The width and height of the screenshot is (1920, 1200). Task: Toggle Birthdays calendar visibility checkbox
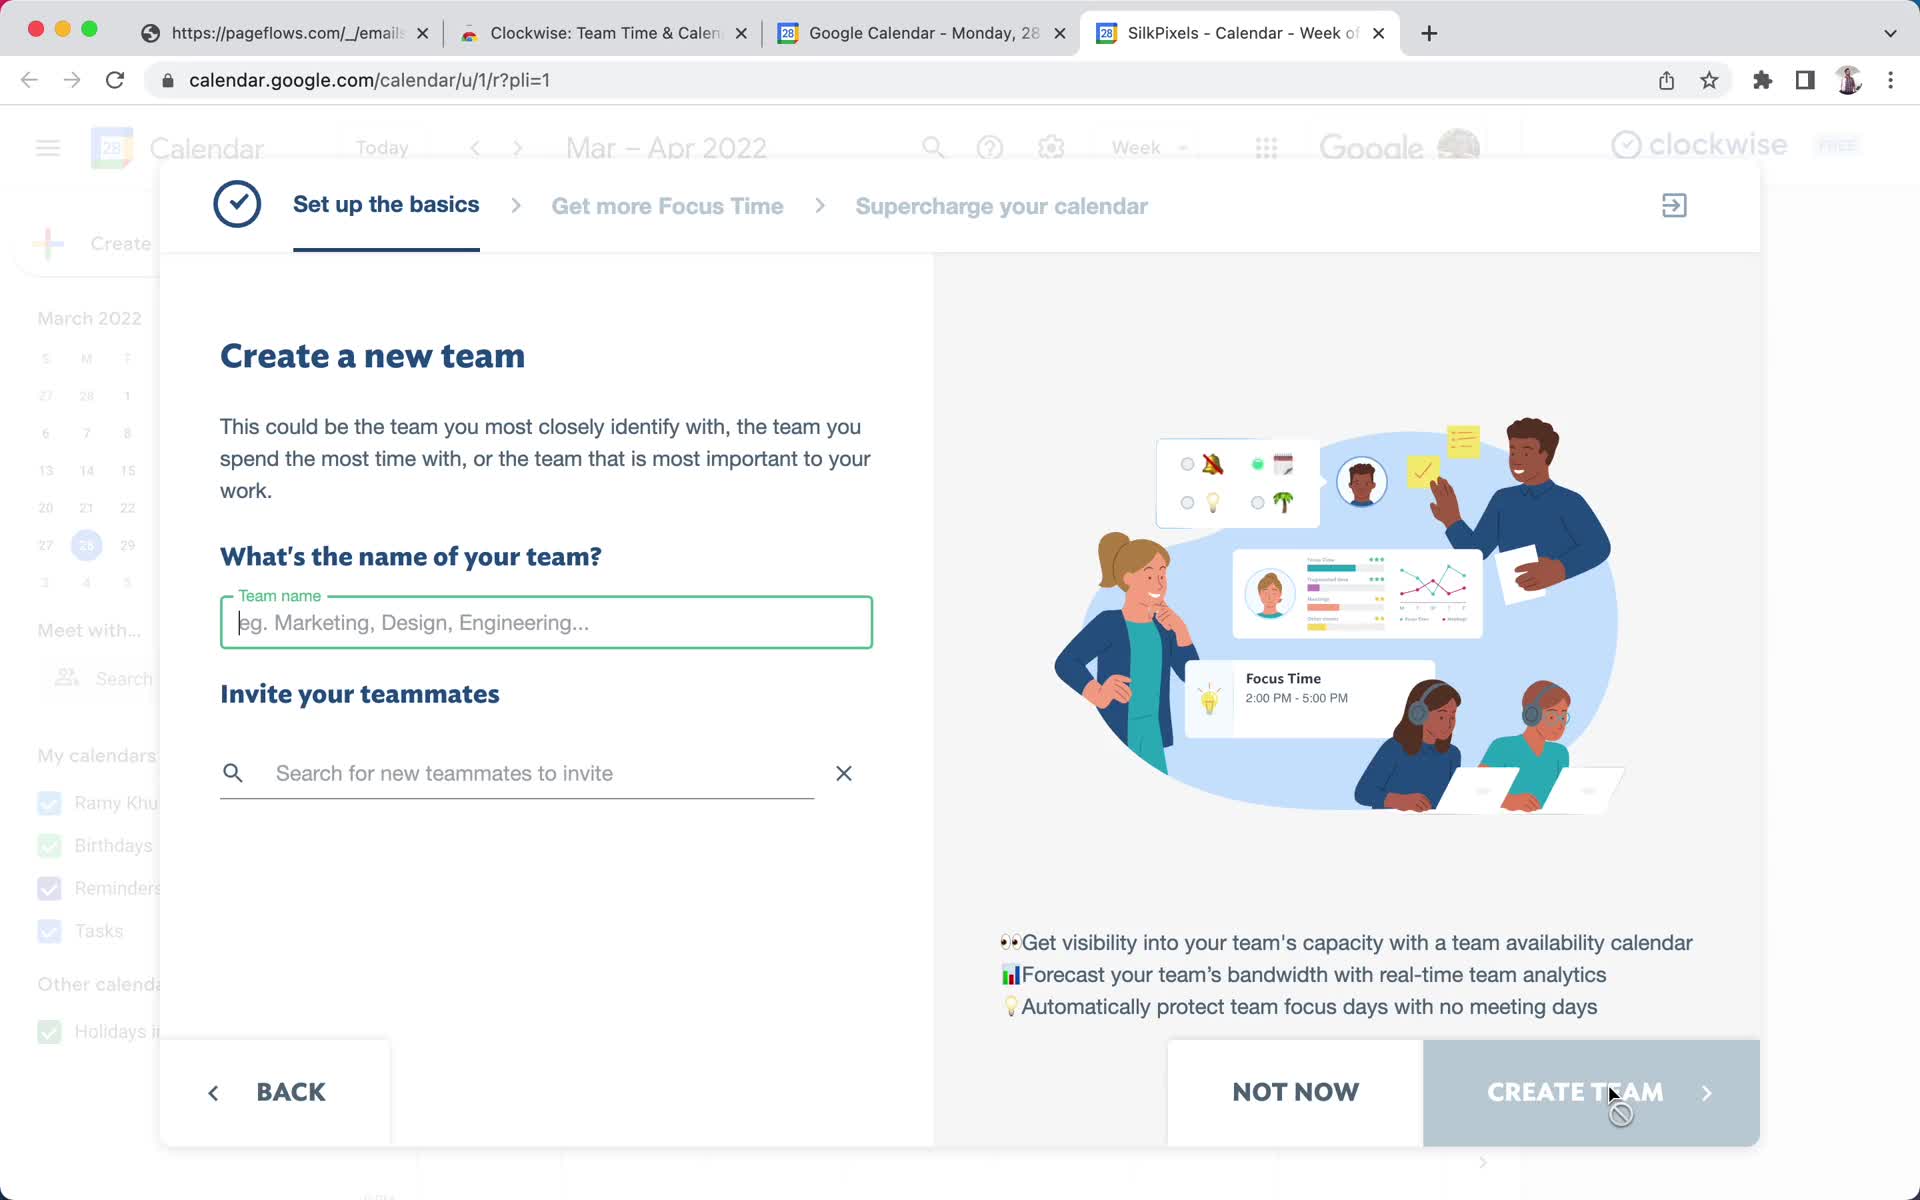(50, 846)
